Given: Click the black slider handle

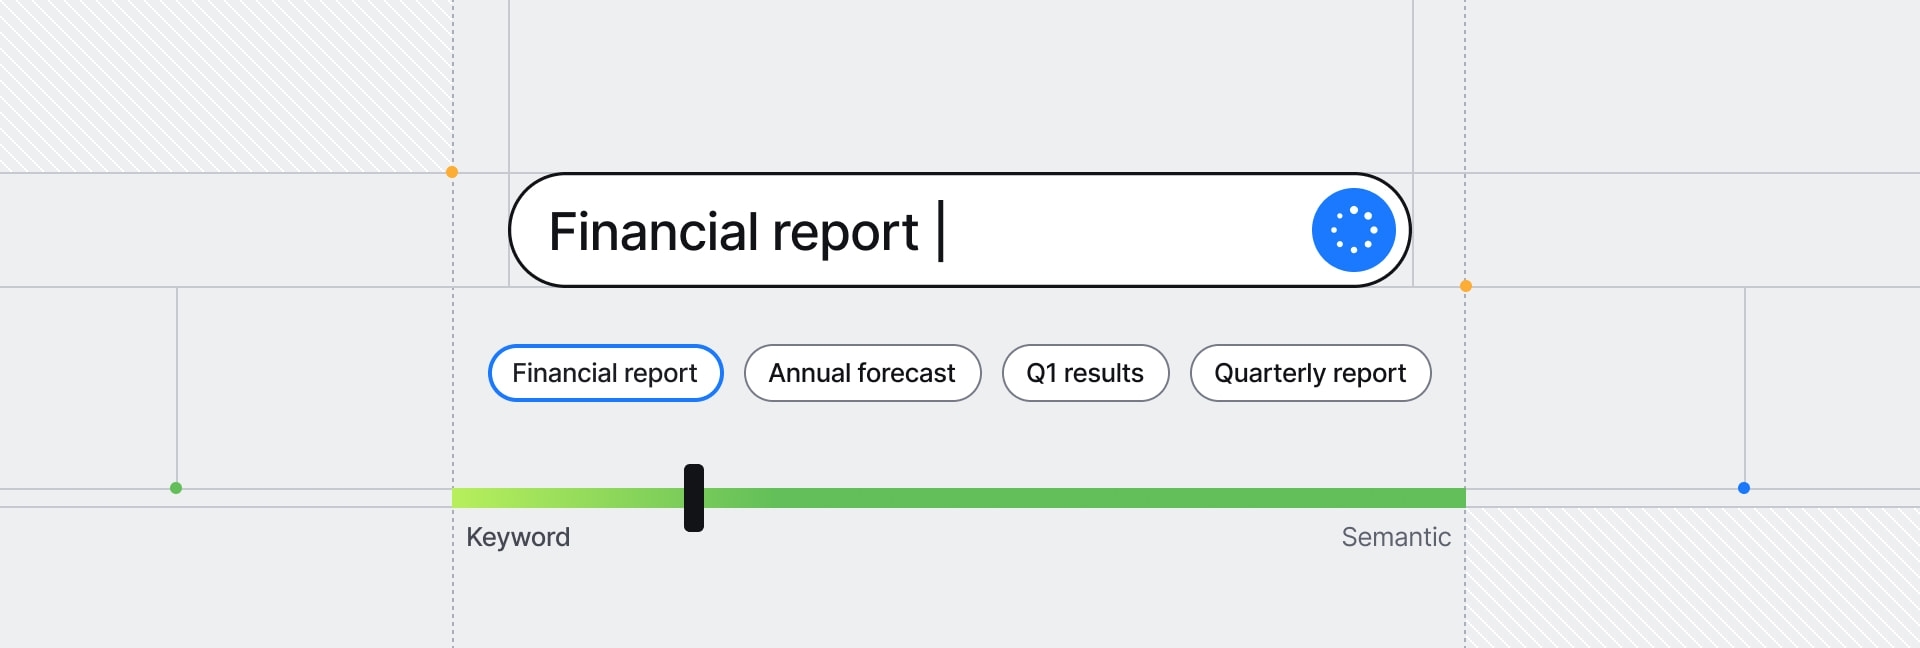Looking at the screenshot, I should pyautogui.click(x=694, y=498).
